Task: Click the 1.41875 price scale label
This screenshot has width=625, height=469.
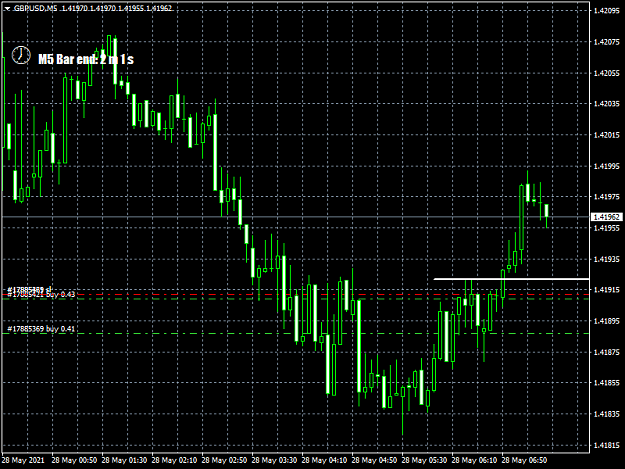Action: pos(607,352)
